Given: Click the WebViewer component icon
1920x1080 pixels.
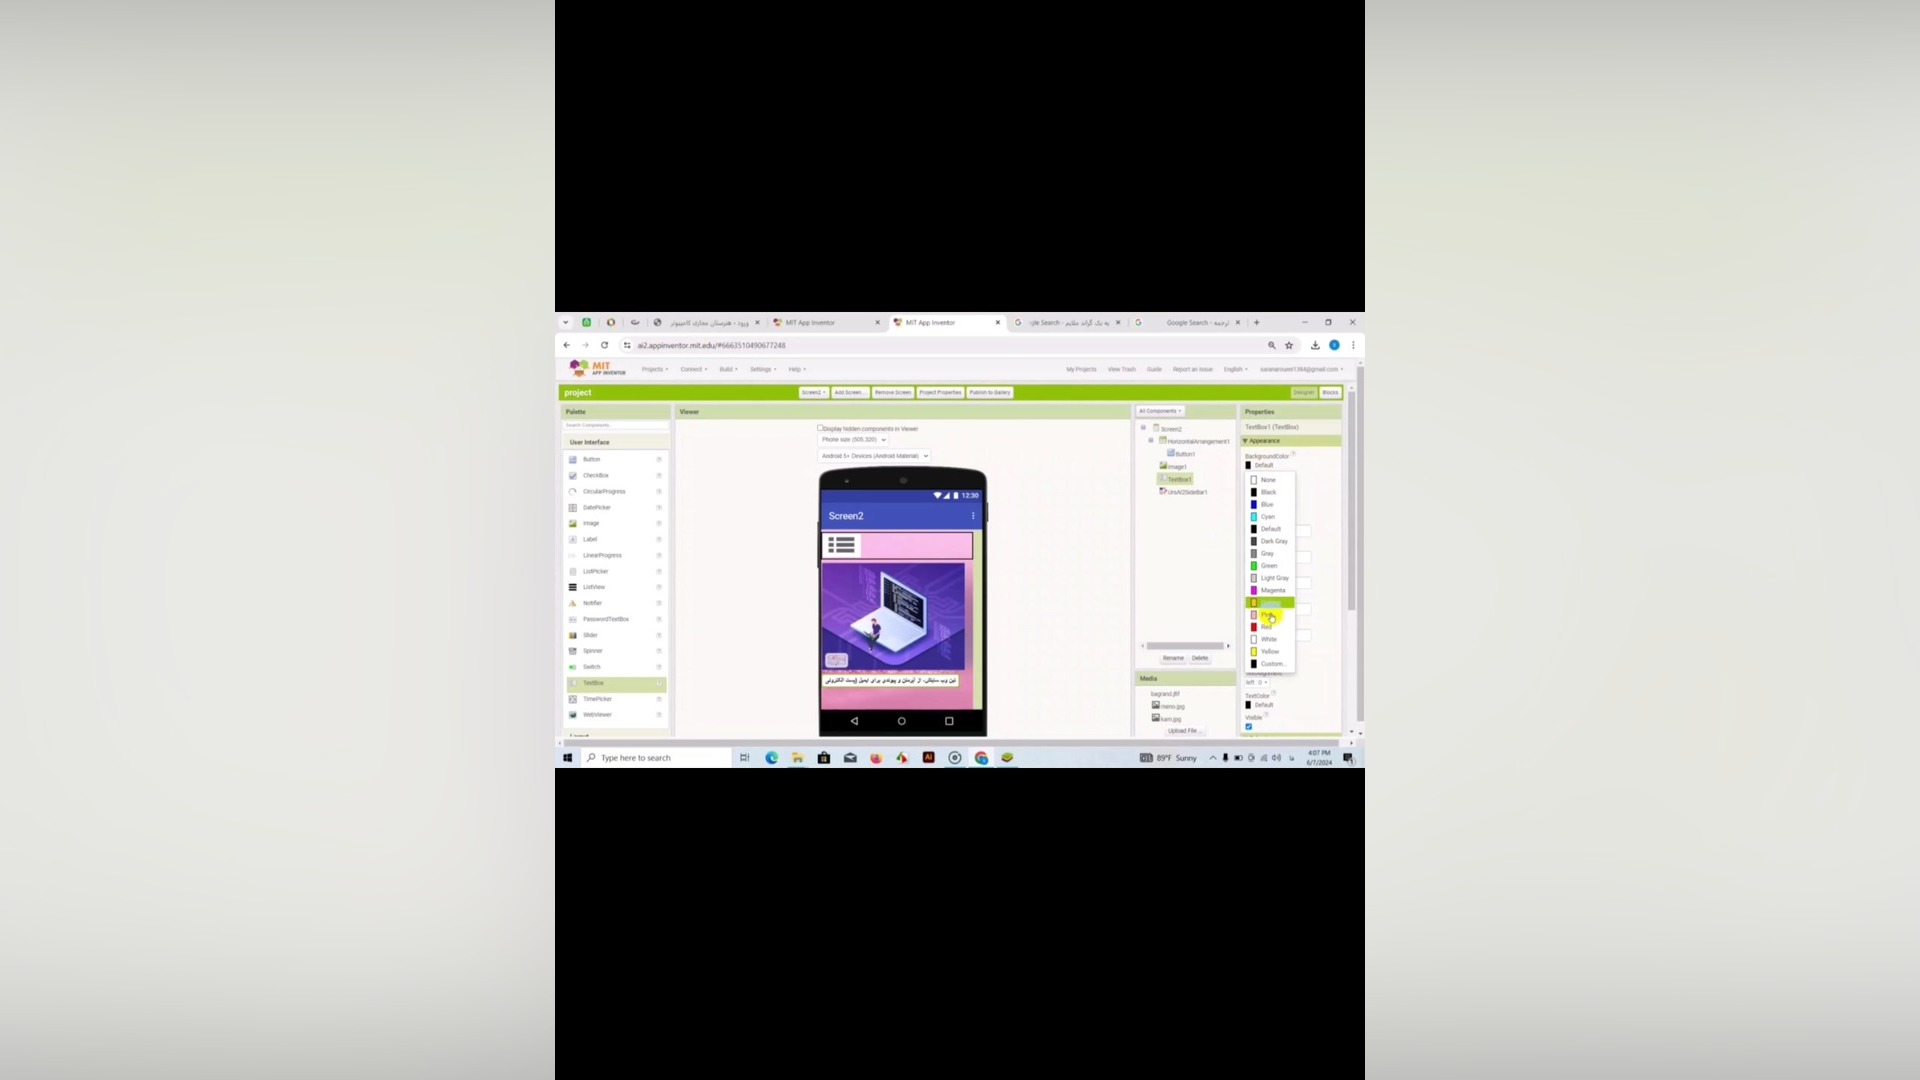Looking at the screenshot, I should point(573,715).
